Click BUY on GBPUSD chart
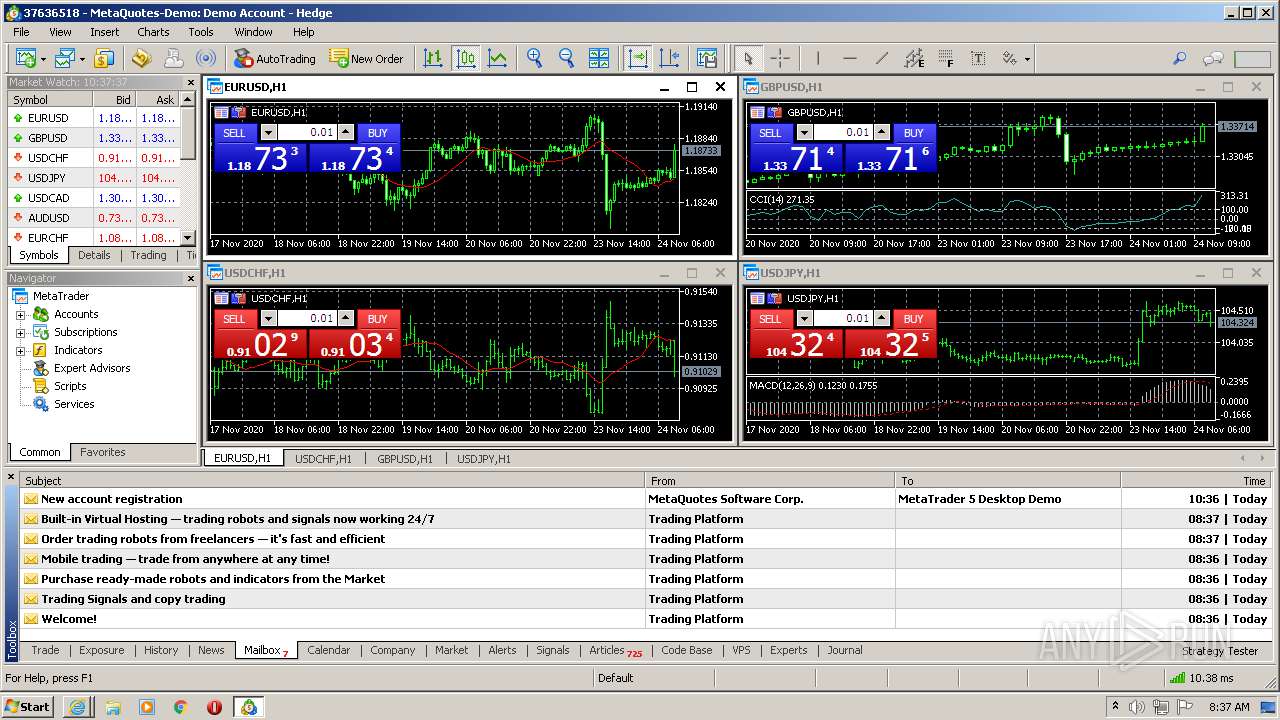 913,133
